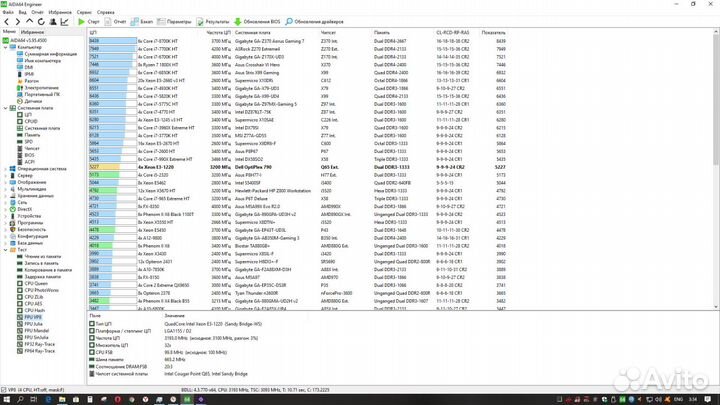Image resolution: width=720 pixels, height=405 pixels.
Task: Click the Отчет toolbar button
Action: click(x=115, y=22)
